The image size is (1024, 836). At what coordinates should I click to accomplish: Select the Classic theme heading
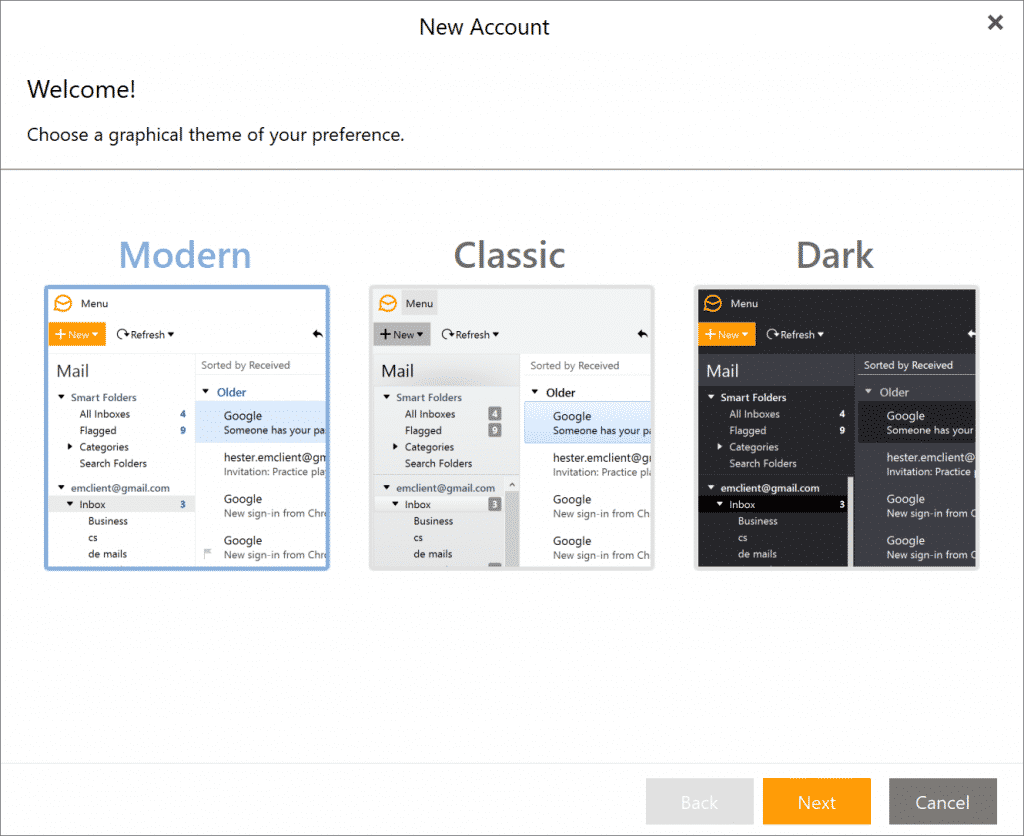click(x=510, y=255)
